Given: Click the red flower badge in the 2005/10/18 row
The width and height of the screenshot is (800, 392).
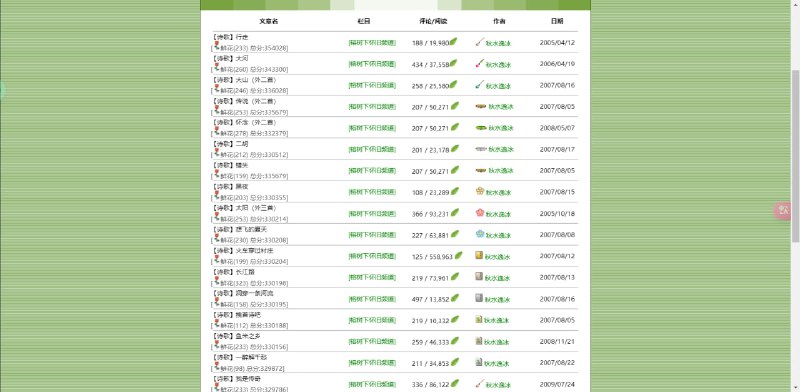Looking at the screenshot, I should pos(480,212).
